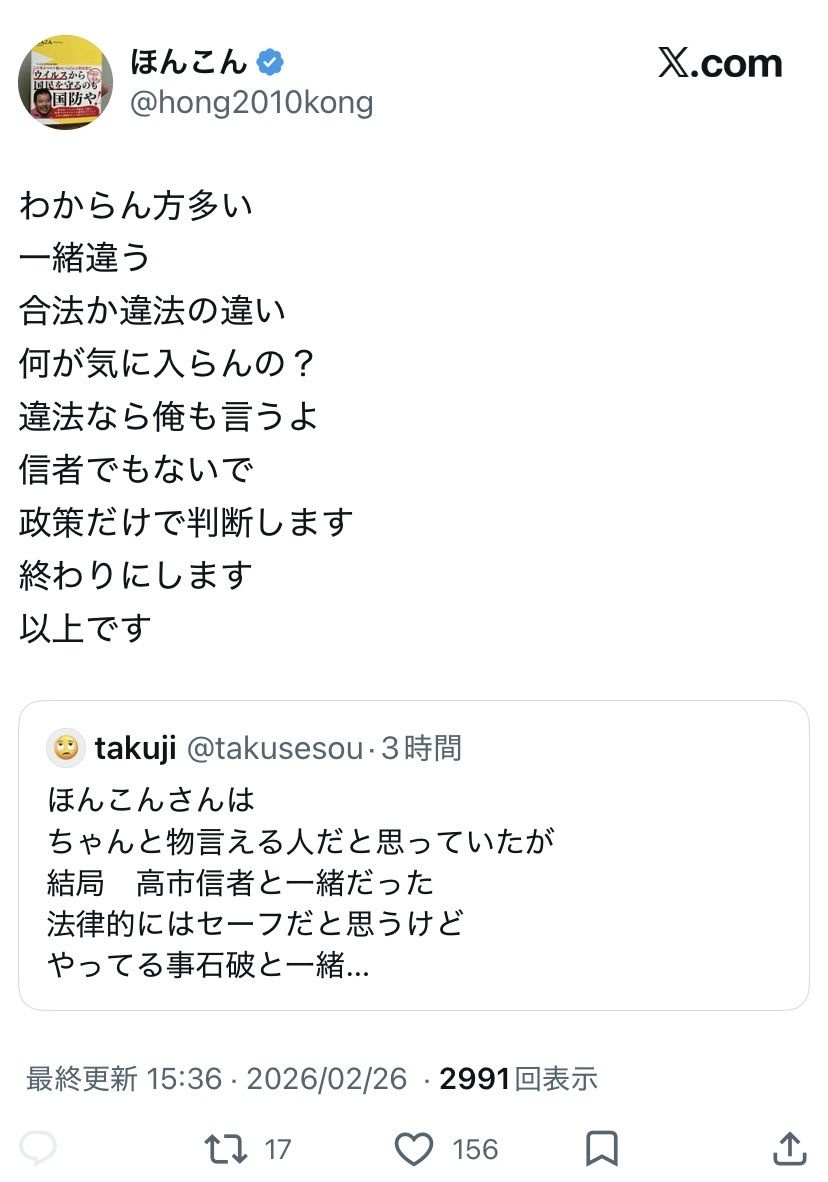
Task: Bookmark this tweet
Action: [601, 1148]
